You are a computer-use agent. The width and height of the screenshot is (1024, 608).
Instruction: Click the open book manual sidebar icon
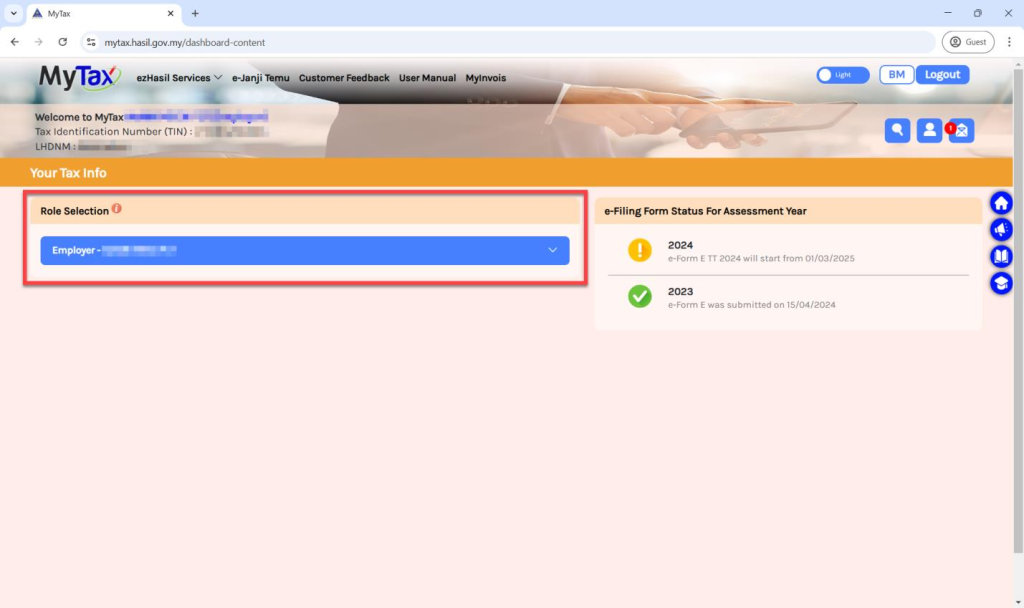(x=1001, y=256)
